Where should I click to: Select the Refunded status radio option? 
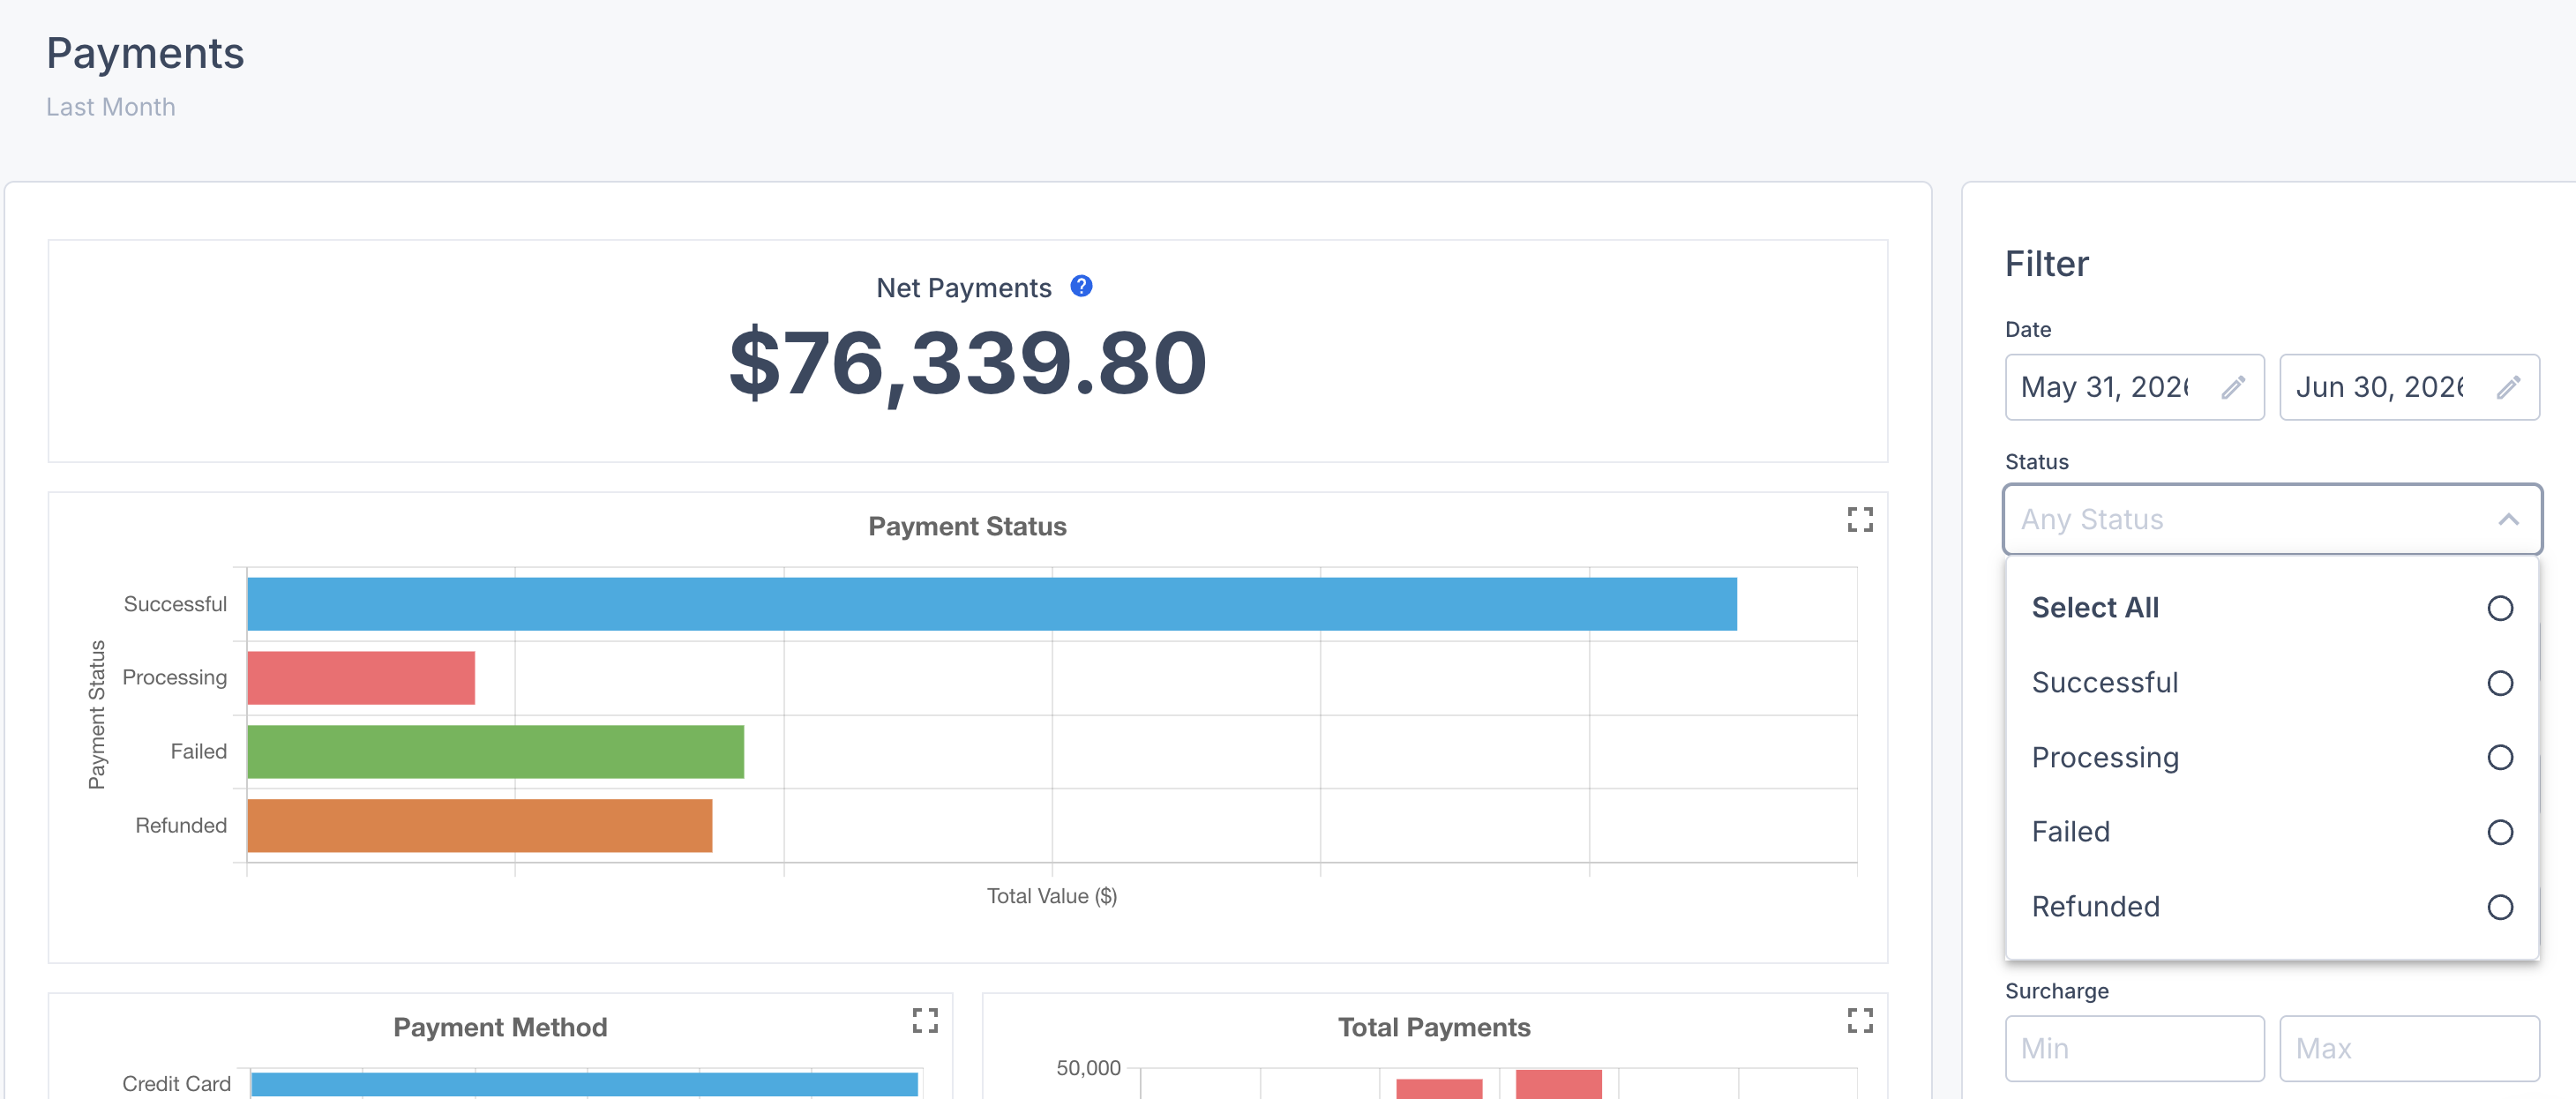point(2499,907)
